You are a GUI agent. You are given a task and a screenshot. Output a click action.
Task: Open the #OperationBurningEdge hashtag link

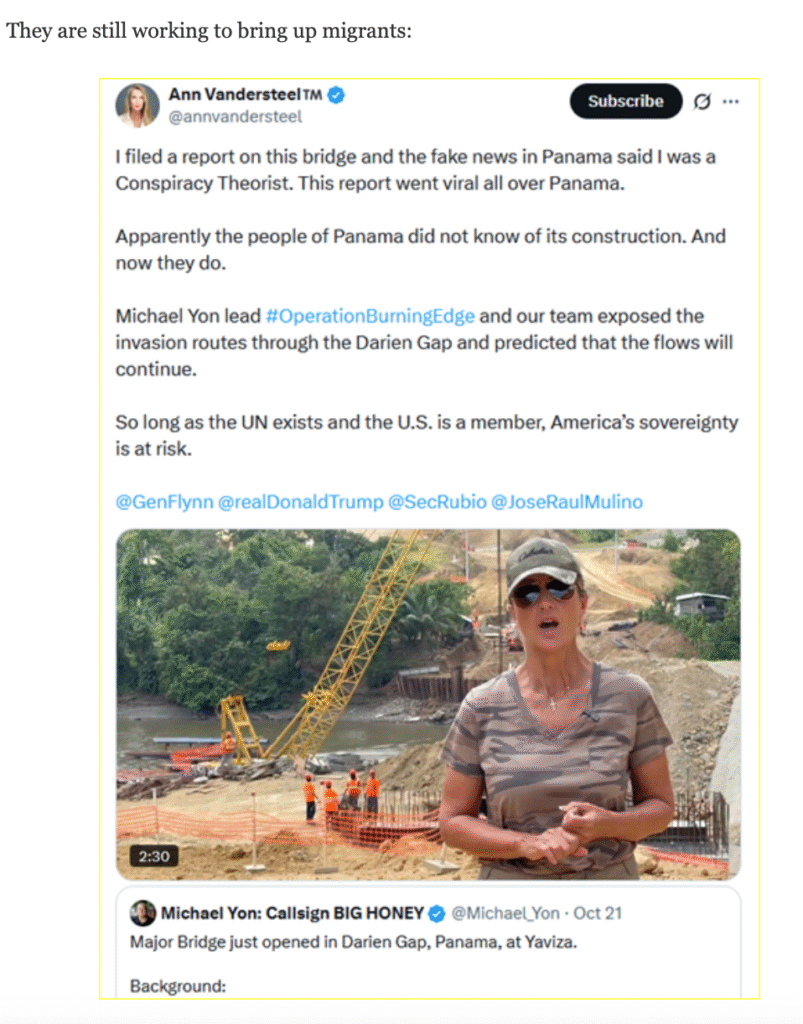(370, 316)
